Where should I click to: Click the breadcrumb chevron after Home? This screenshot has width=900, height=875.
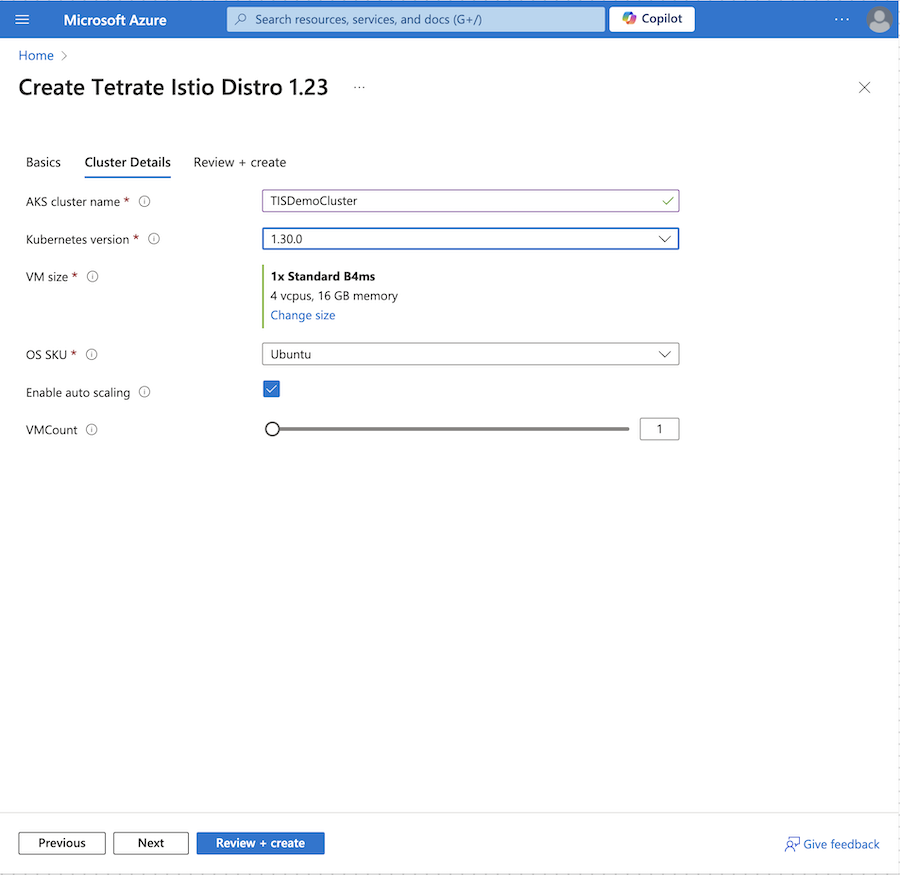coord(64,56)
